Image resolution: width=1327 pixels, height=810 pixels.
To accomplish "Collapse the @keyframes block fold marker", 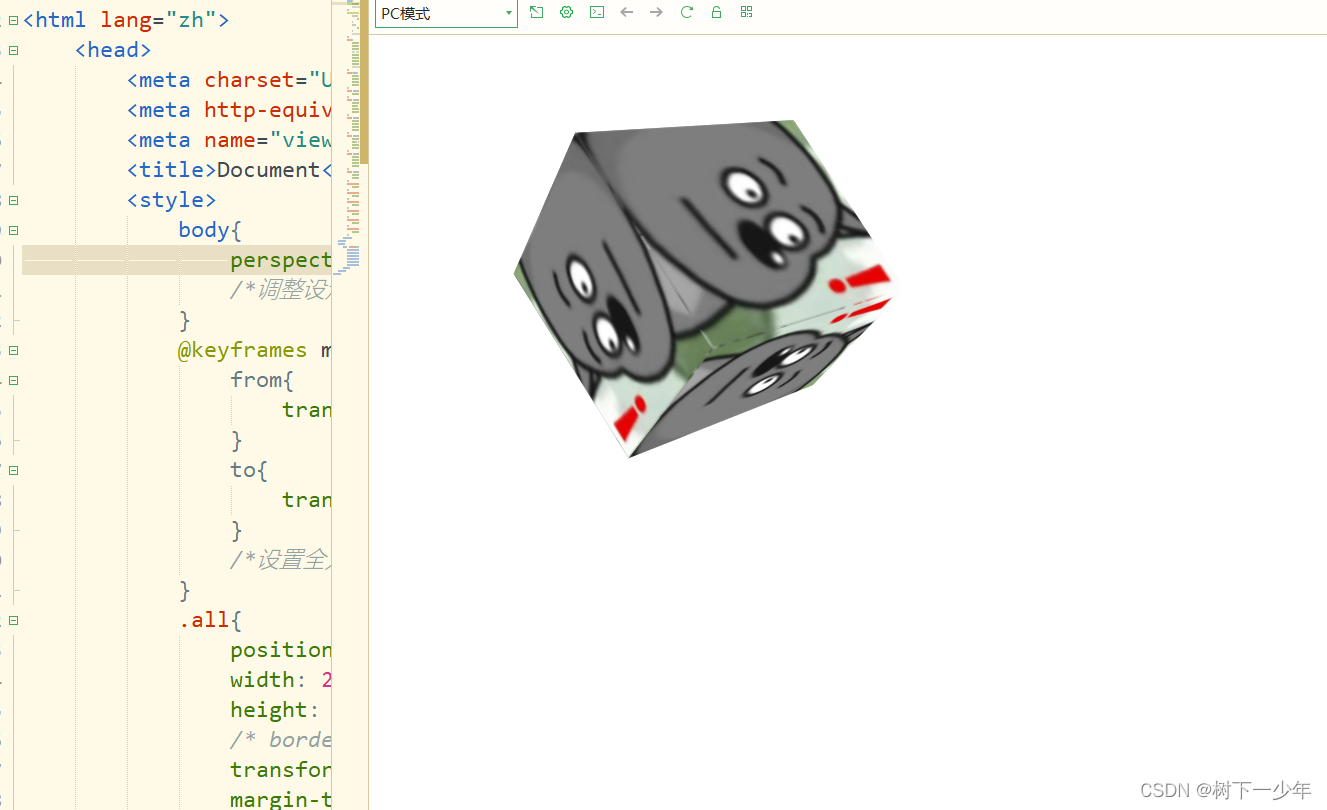I will pyautogui.click(x=13, y=350).
